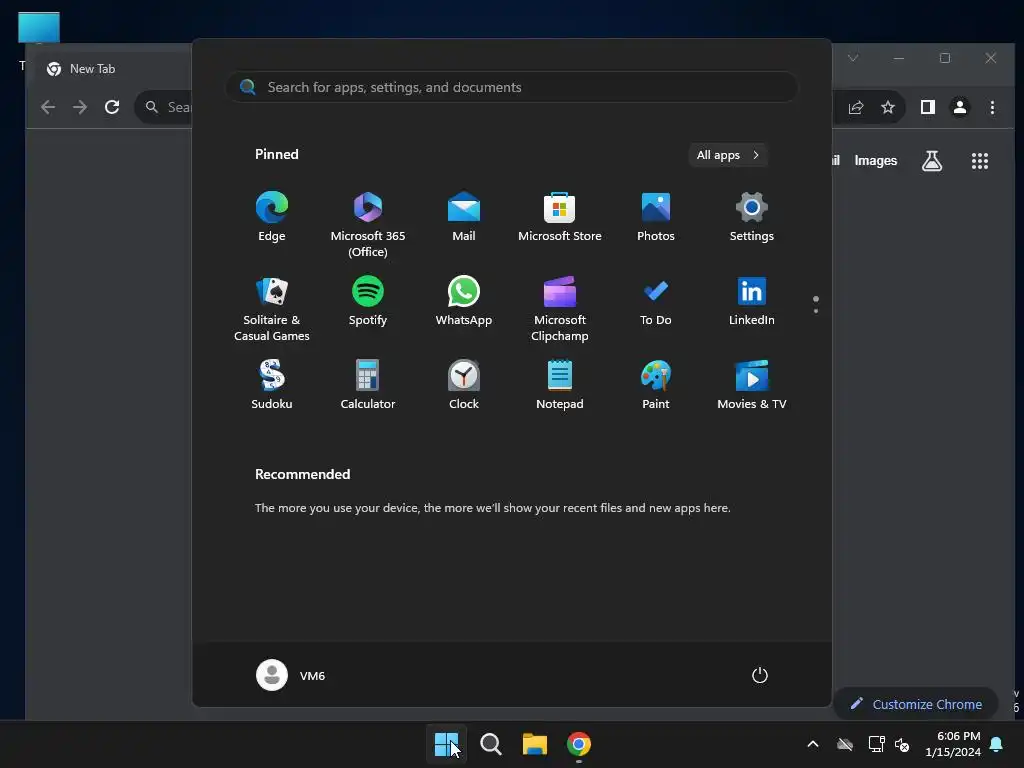Launch the Photos app

(656, 217)
